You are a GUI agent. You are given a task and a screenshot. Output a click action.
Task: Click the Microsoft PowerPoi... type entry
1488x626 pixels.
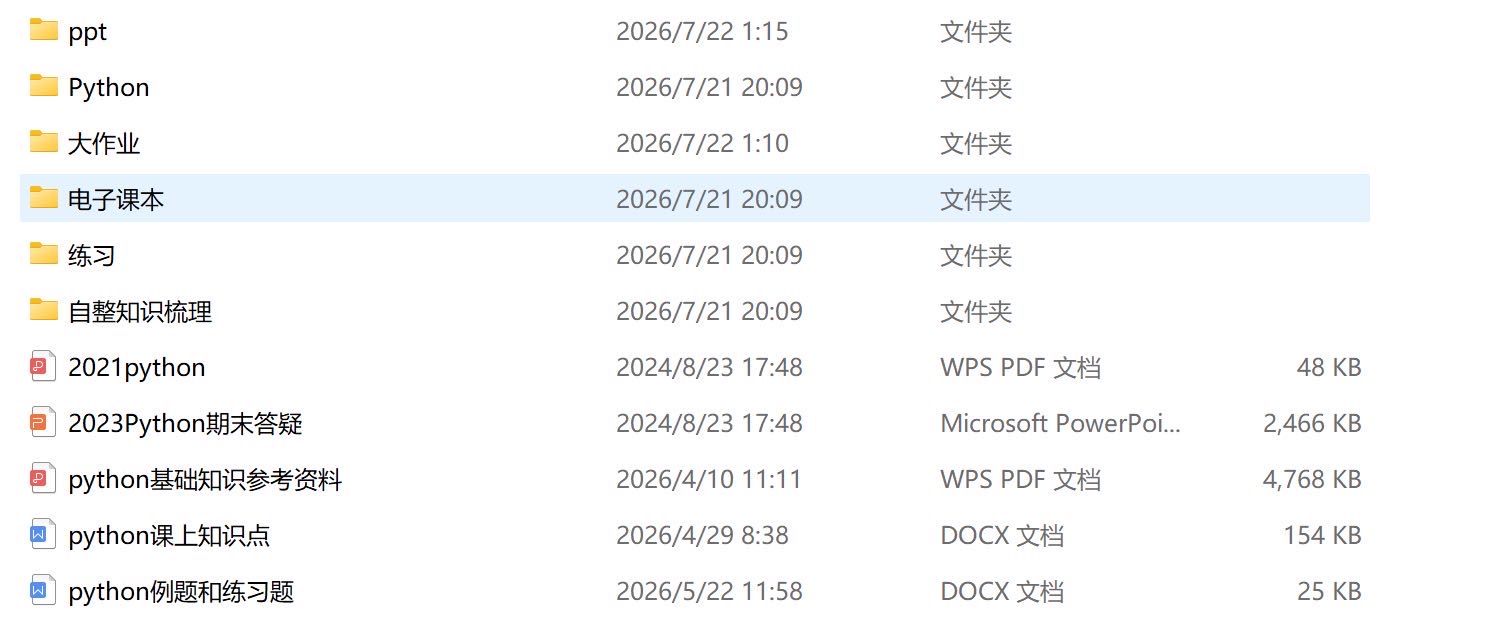tap(1060, 424)
